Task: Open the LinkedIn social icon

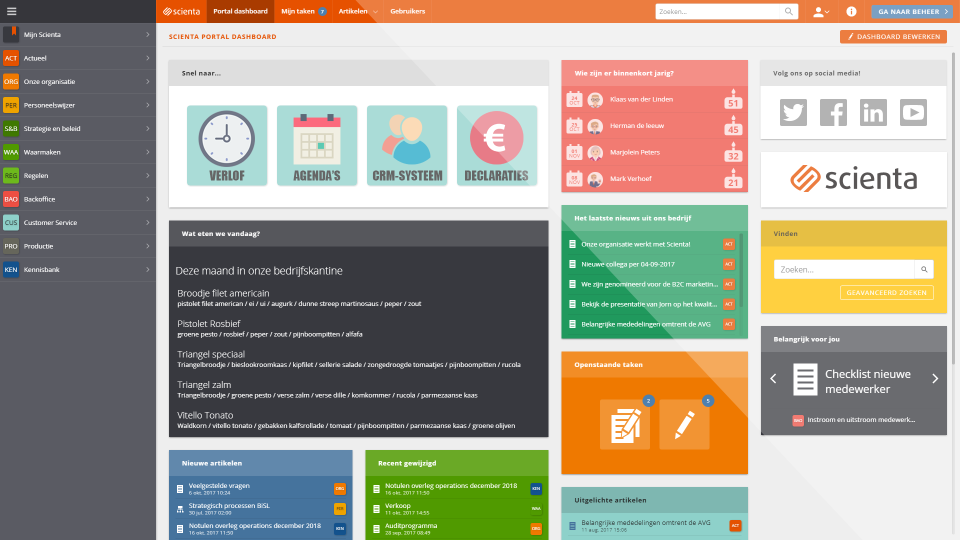Action: (x=873, y=113)
